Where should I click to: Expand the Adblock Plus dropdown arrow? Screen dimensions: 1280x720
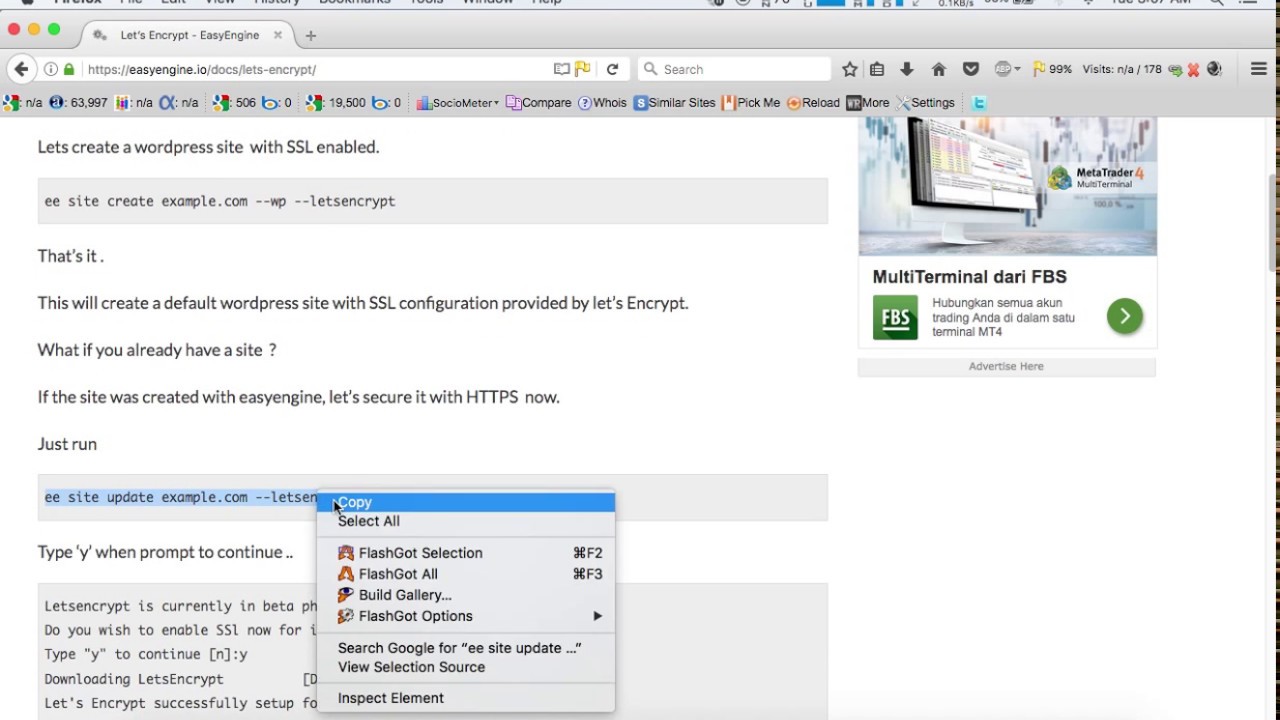pyautogui.click(x=1017, y=69)
